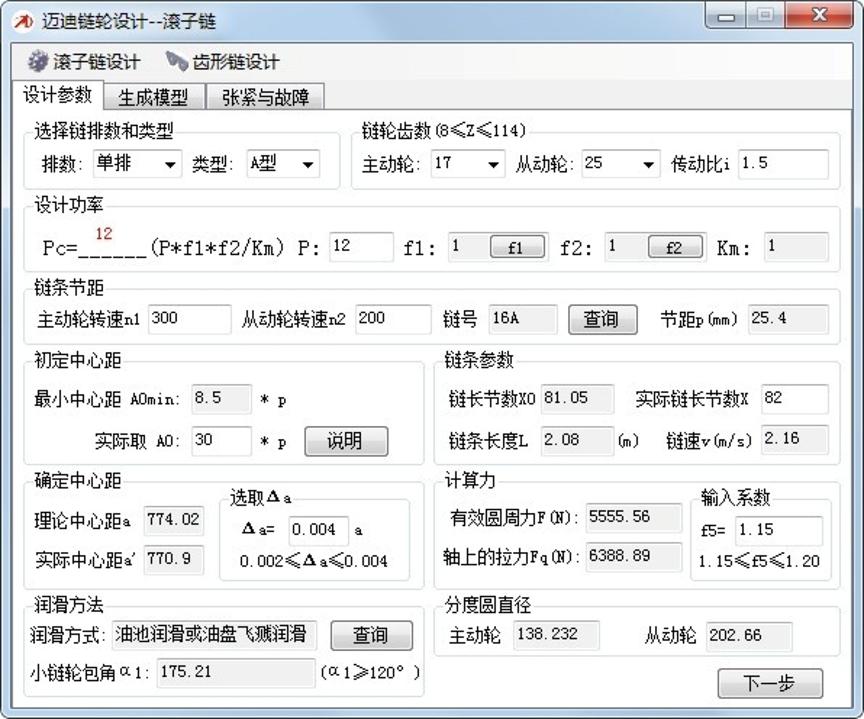This screenshot has width=864, height=719.
Task: Click the 实际中心距a' field
Action: click(x=174, y=560)
